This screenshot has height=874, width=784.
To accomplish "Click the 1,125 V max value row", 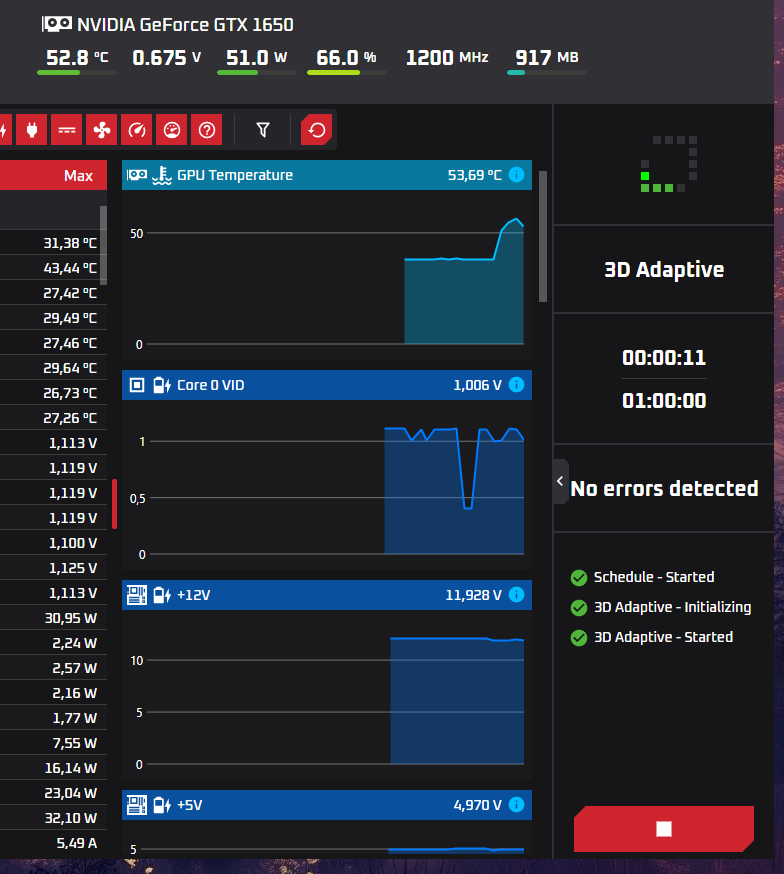I will click(x=53, y=568).
